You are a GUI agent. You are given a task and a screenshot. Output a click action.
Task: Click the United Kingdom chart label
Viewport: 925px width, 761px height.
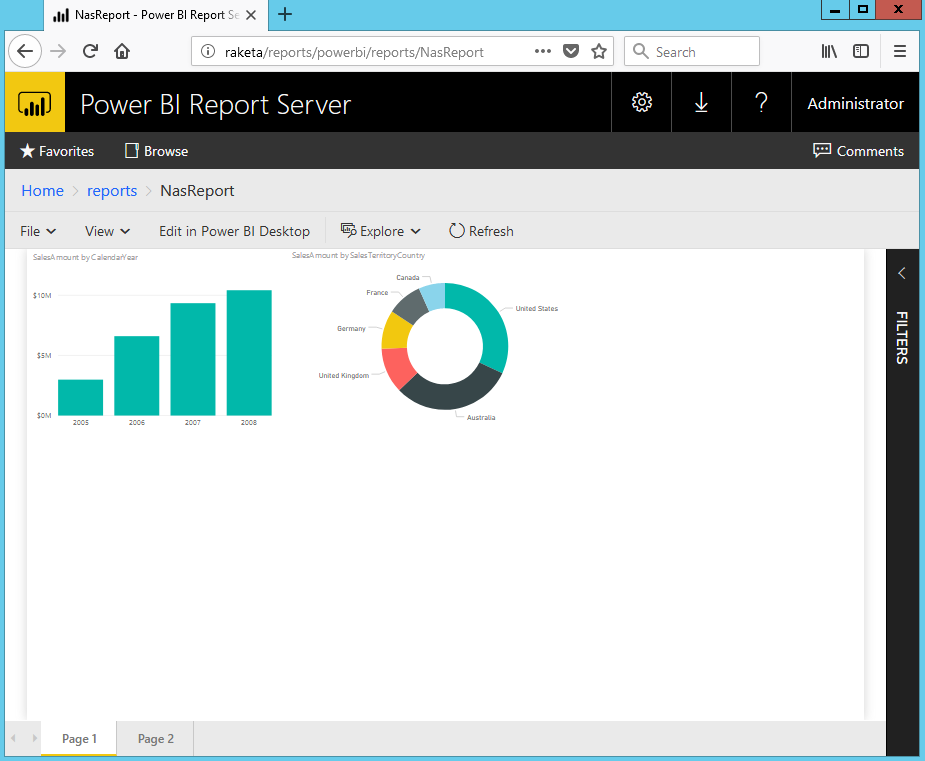click(344, 376)
